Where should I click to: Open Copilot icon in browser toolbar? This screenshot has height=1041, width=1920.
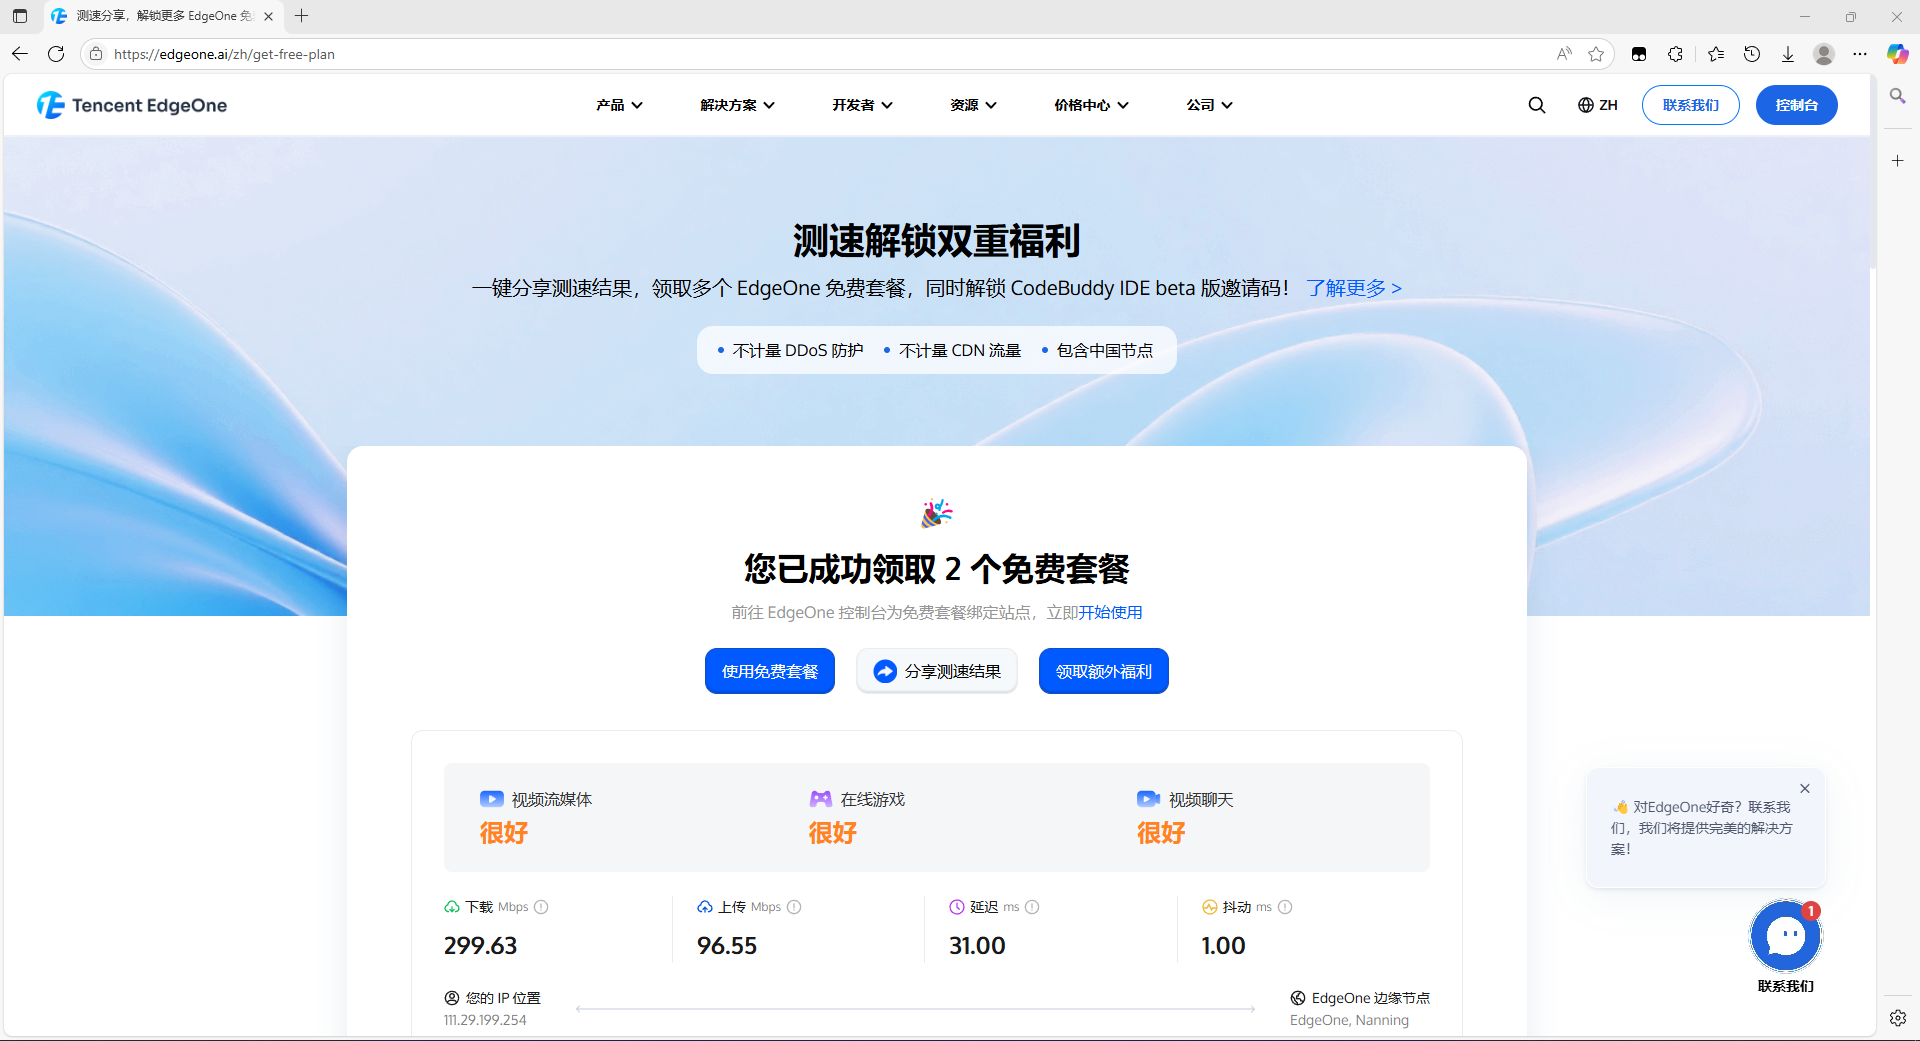pyautogui.click(x=1897, y=54)
